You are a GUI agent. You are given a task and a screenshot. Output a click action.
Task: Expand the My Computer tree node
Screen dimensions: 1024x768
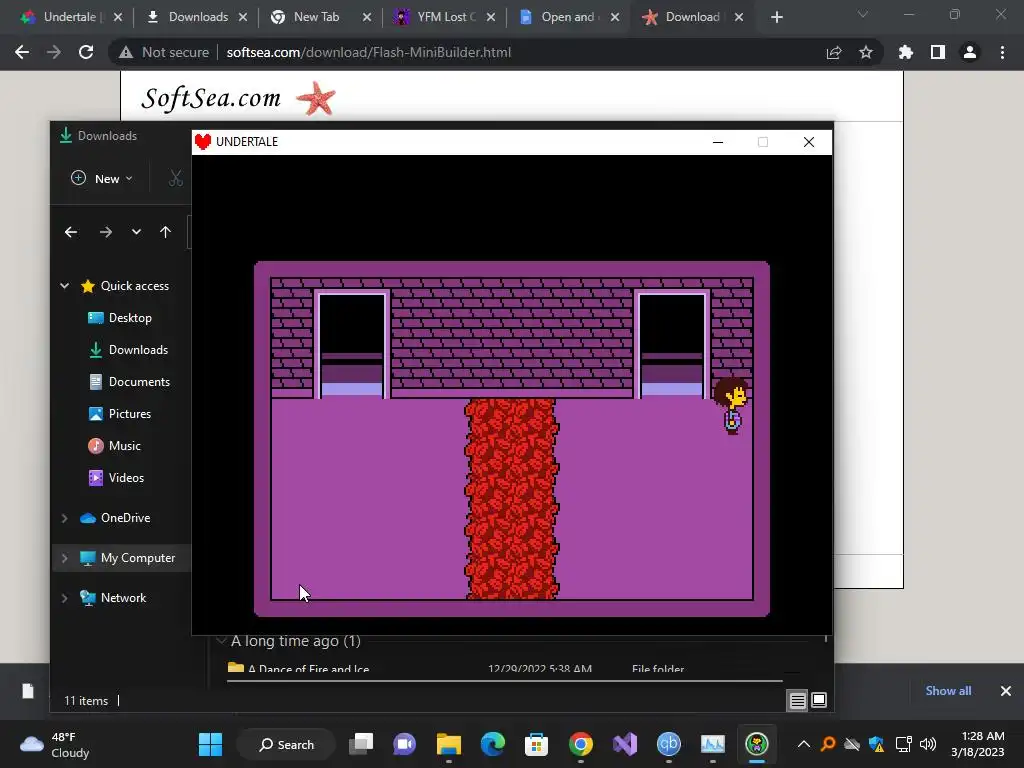65,558
